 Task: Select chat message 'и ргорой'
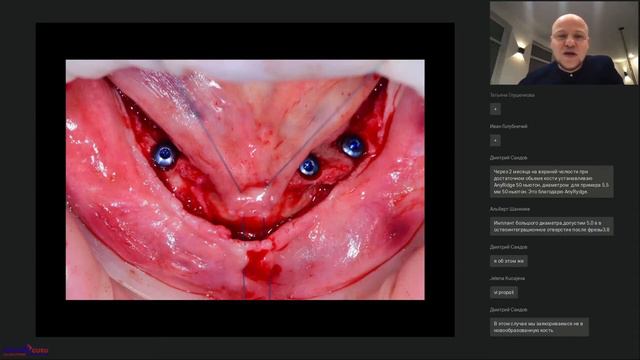pyautogui.click(x=504, y=292)
